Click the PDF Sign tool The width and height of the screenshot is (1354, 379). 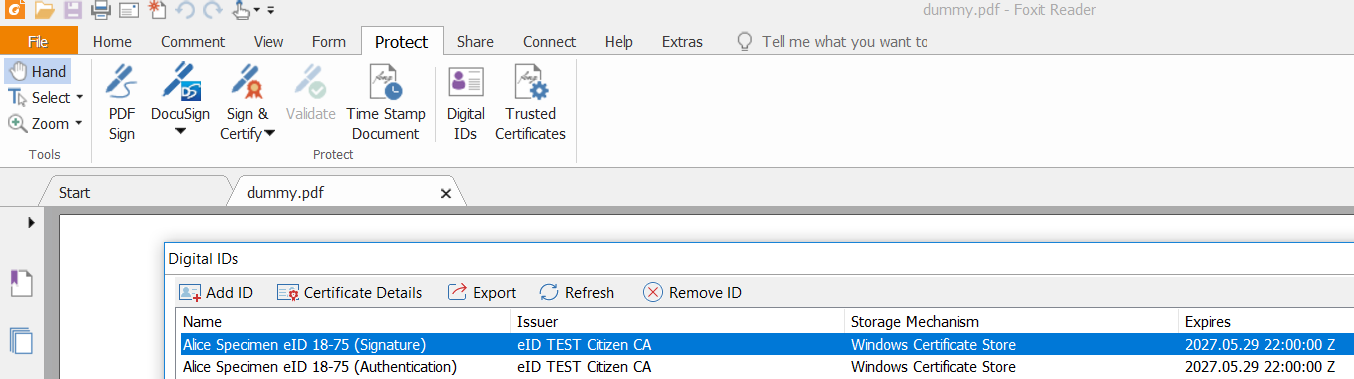tap(122, 102)
